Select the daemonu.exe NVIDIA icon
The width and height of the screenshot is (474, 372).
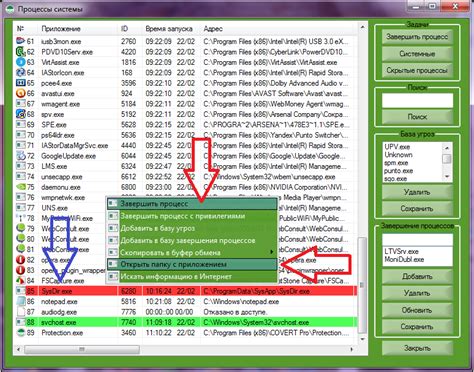pos(21,187)
